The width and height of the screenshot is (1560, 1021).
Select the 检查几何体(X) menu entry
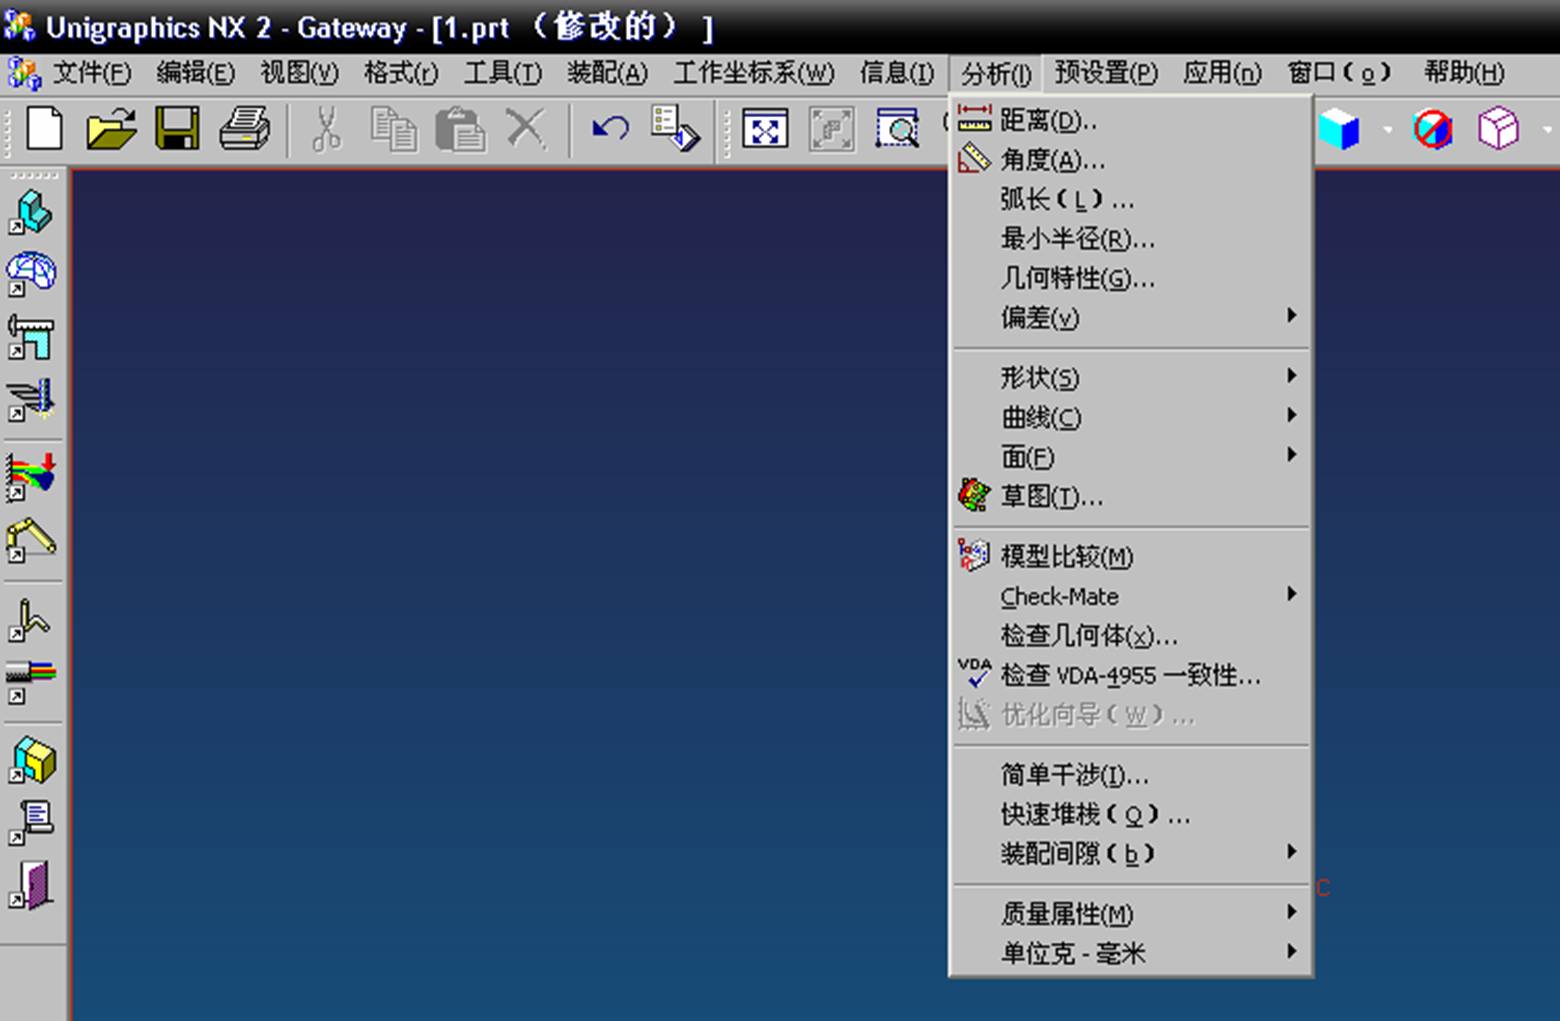coord(1131,636)
